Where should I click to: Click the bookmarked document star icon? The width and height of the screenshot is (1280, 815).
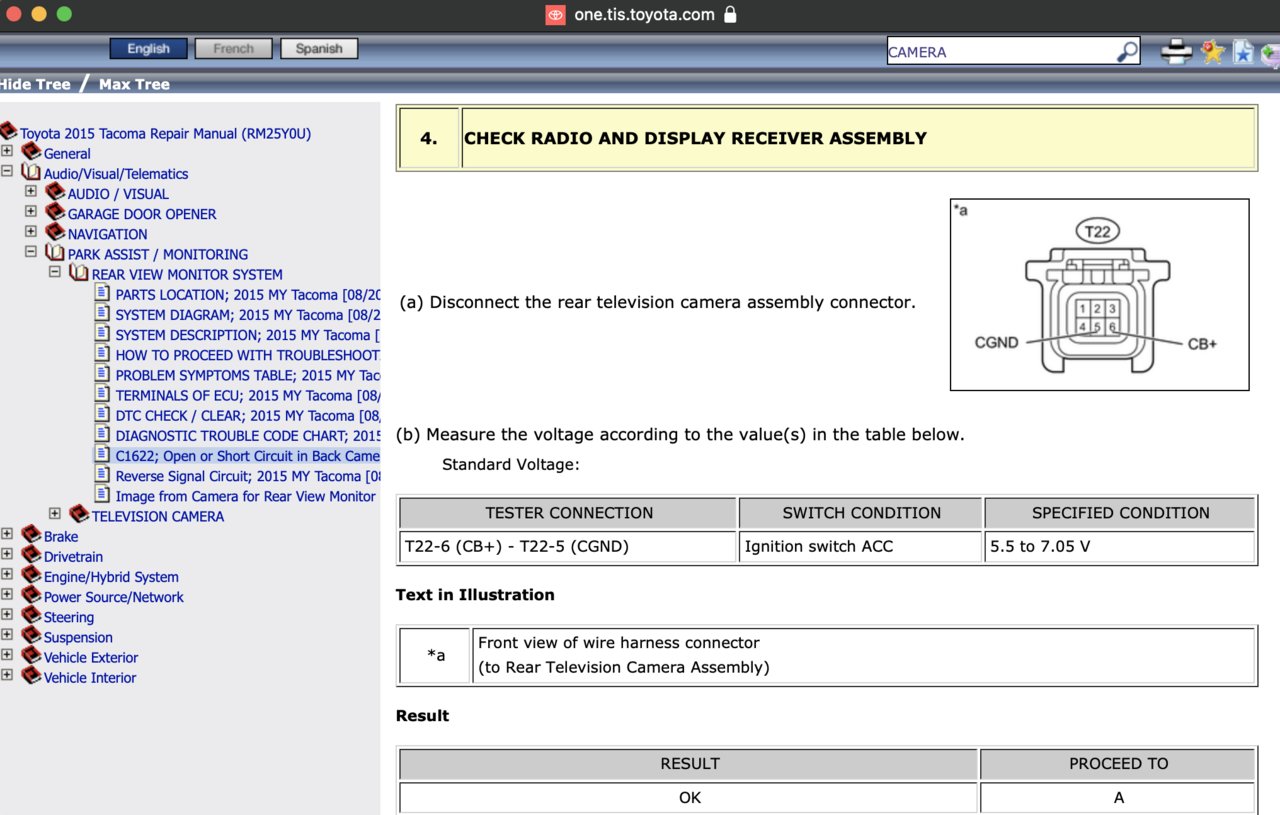coord(1243,51)
